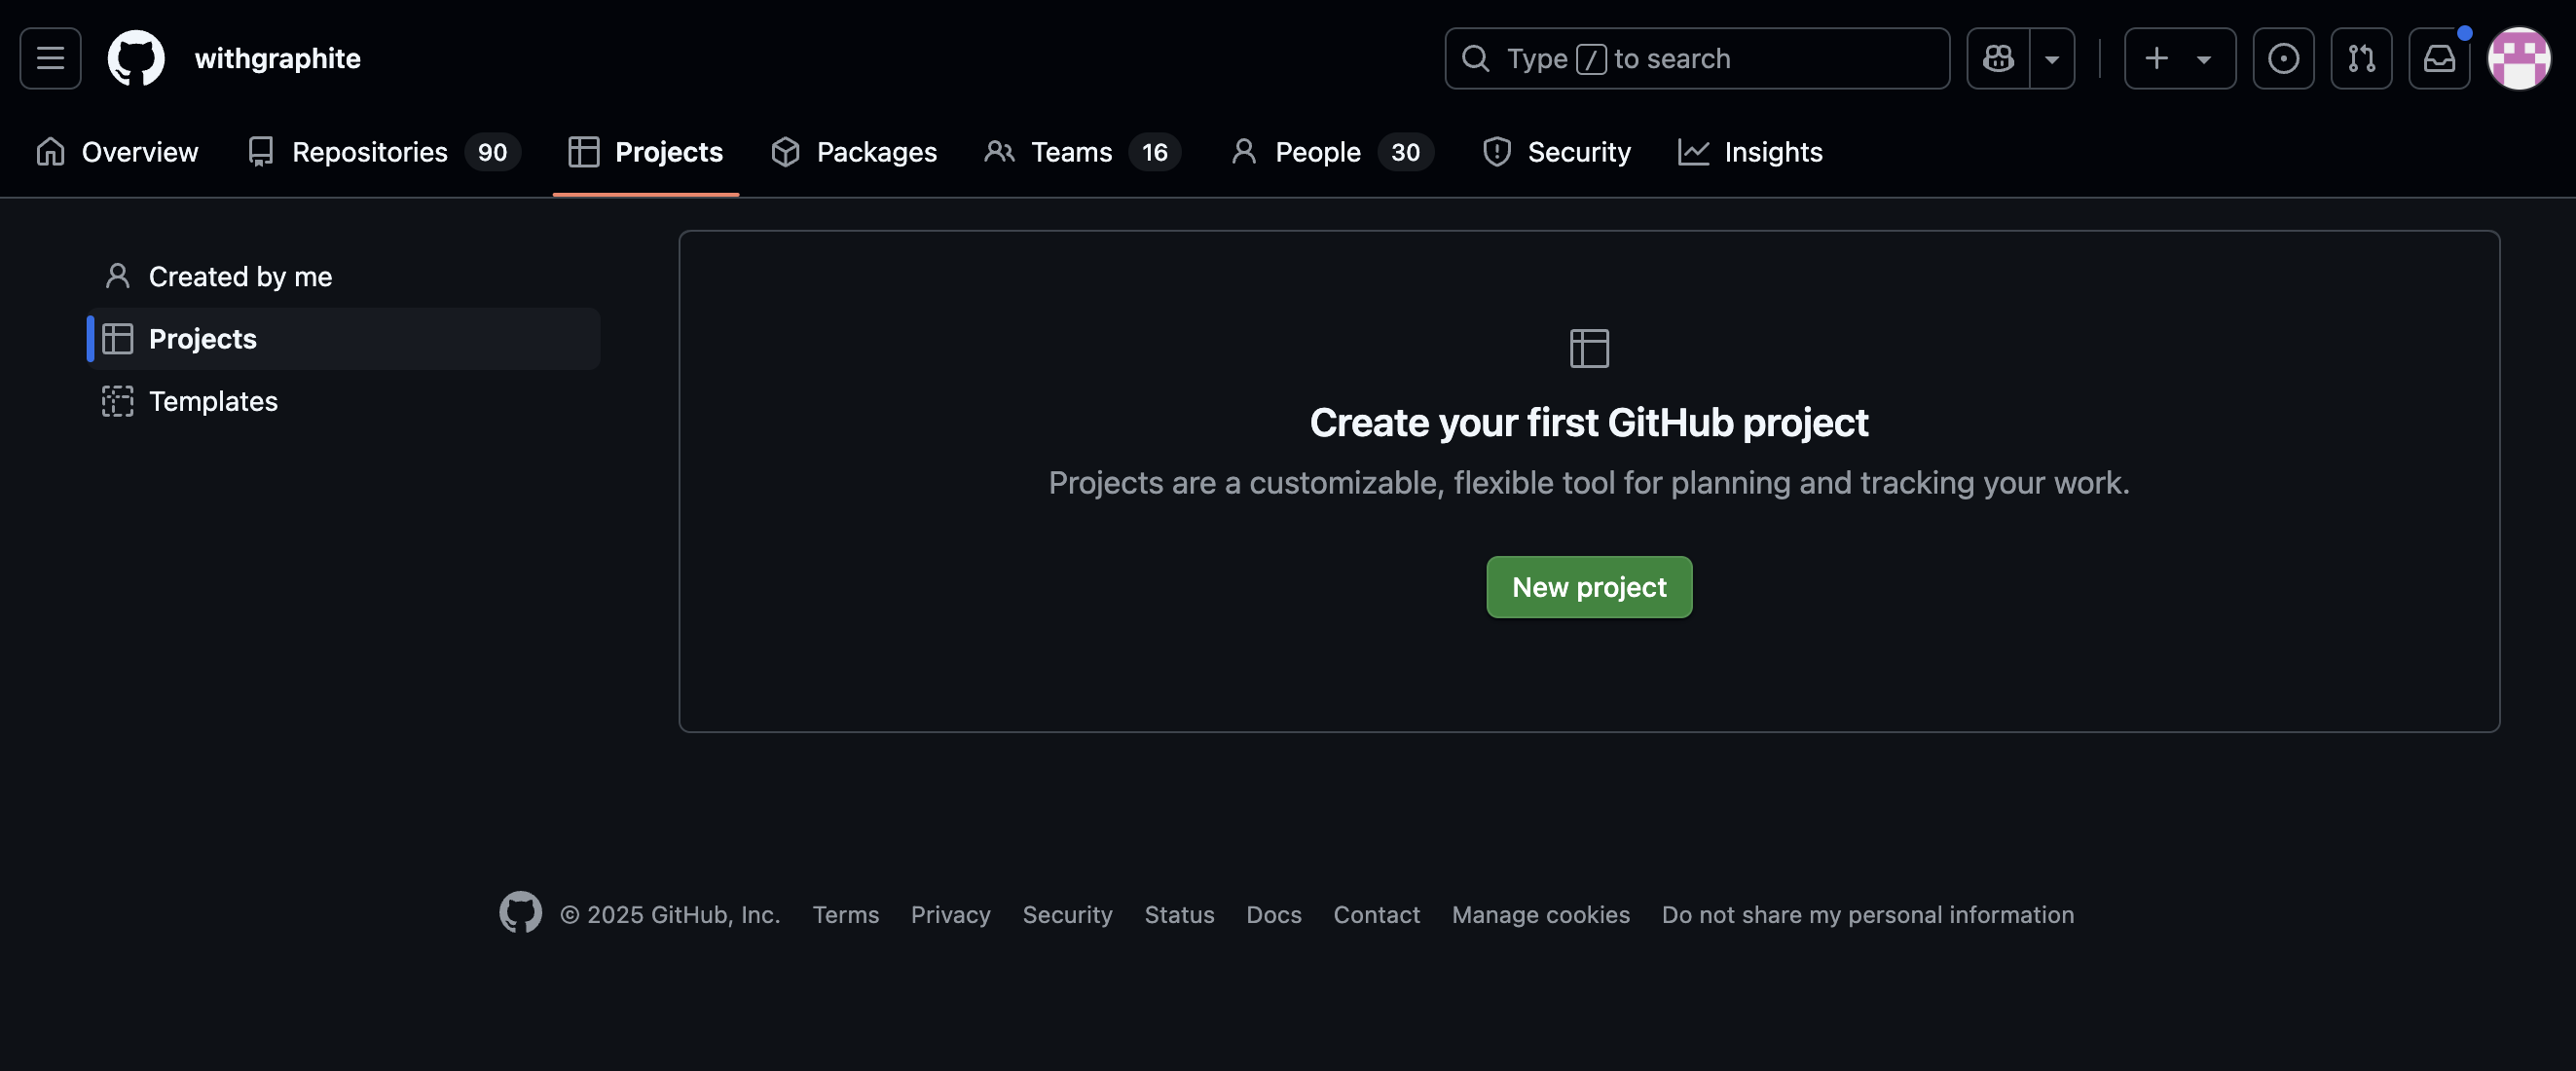Open the Copilot options dropdown arrow
2576x1071 pixels.
[2052, 58]
